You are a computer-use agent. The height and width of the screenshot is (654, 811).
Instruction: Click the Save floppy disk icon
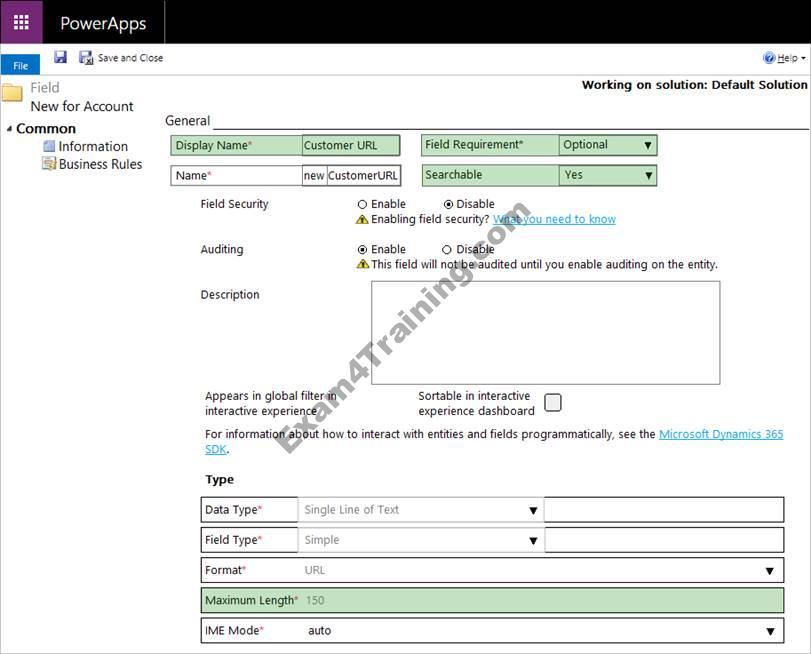pyautogui.click(x=60, y=58)
